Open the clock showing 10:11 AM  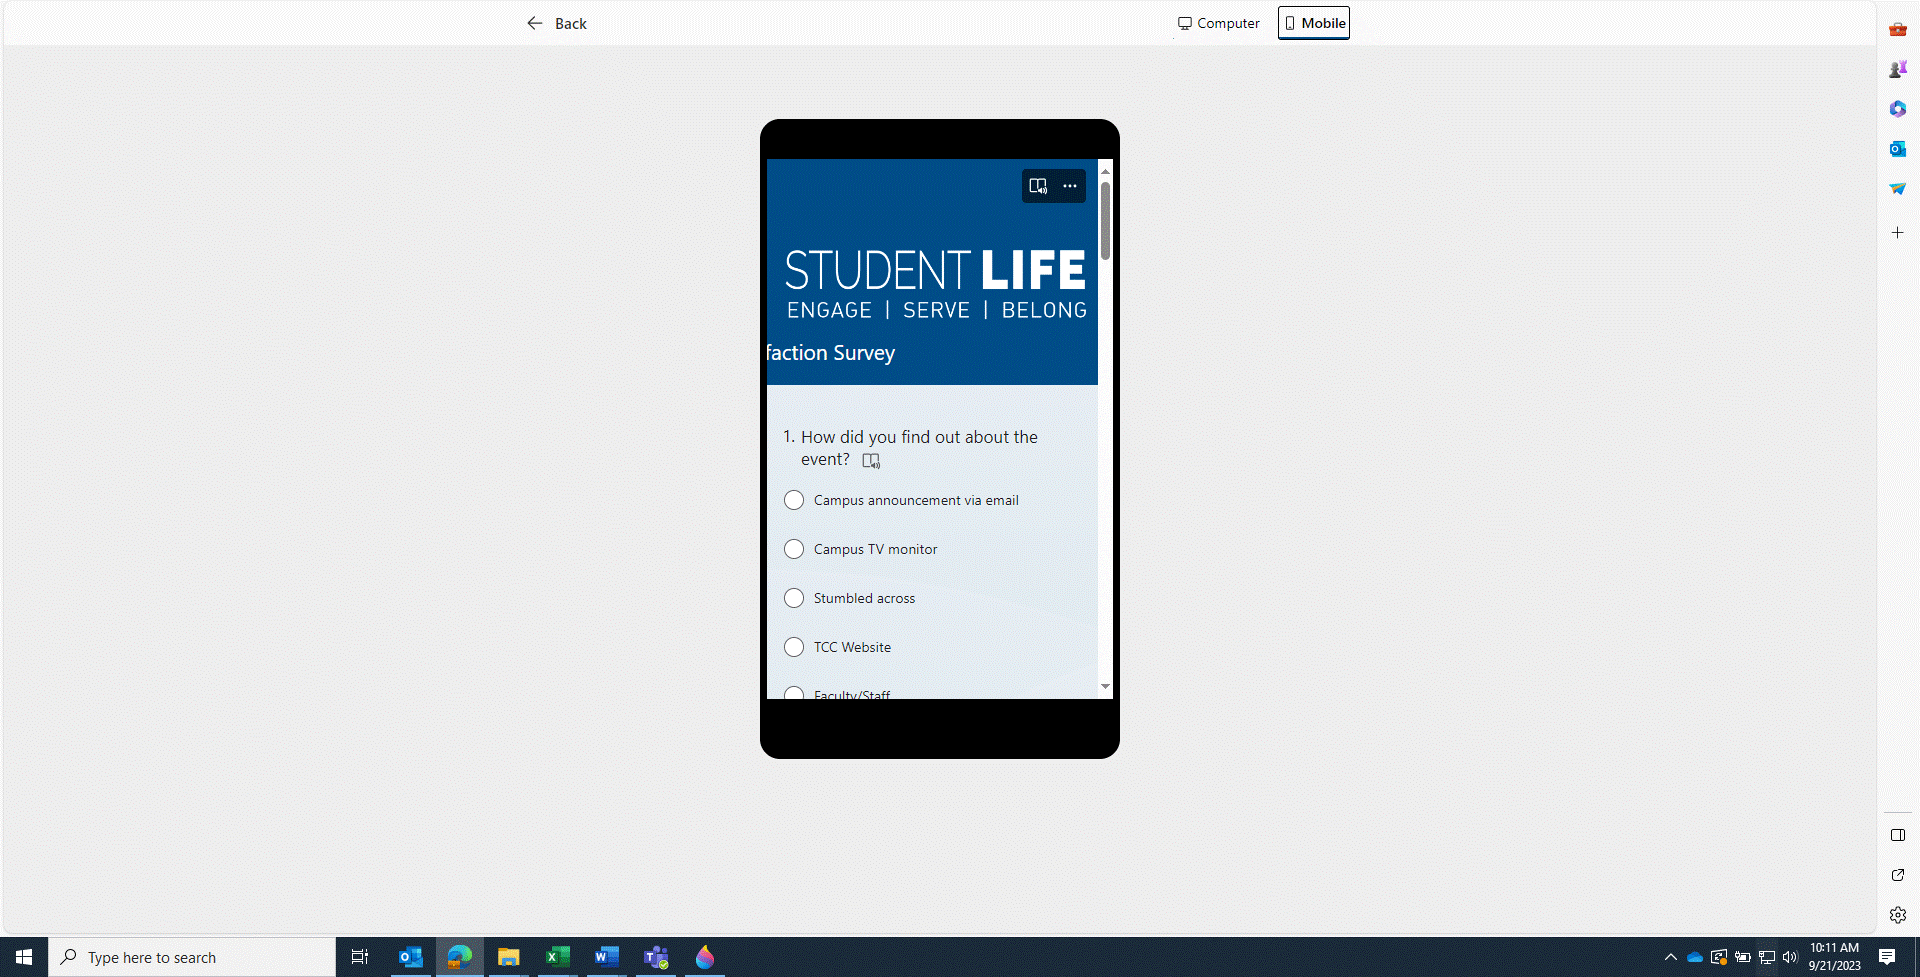pos(1835,957)
